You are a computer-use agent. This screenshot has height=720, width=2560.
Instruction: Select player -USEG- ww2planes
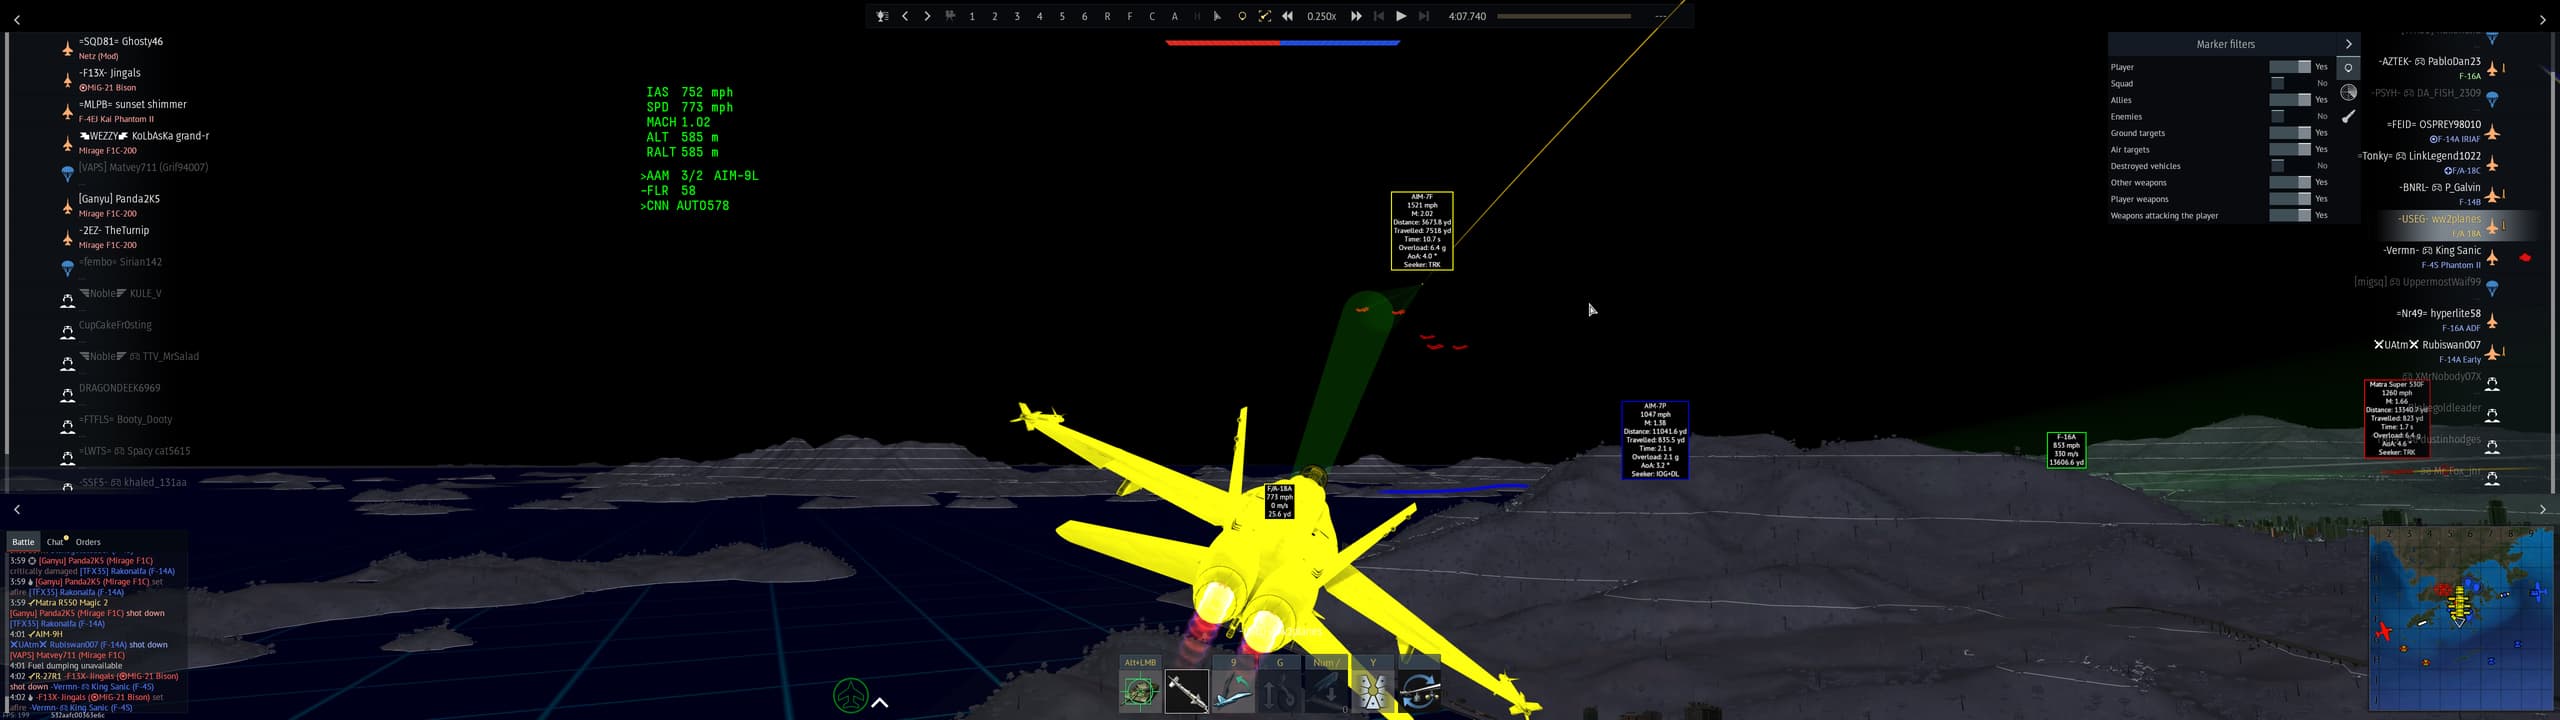2439,219
